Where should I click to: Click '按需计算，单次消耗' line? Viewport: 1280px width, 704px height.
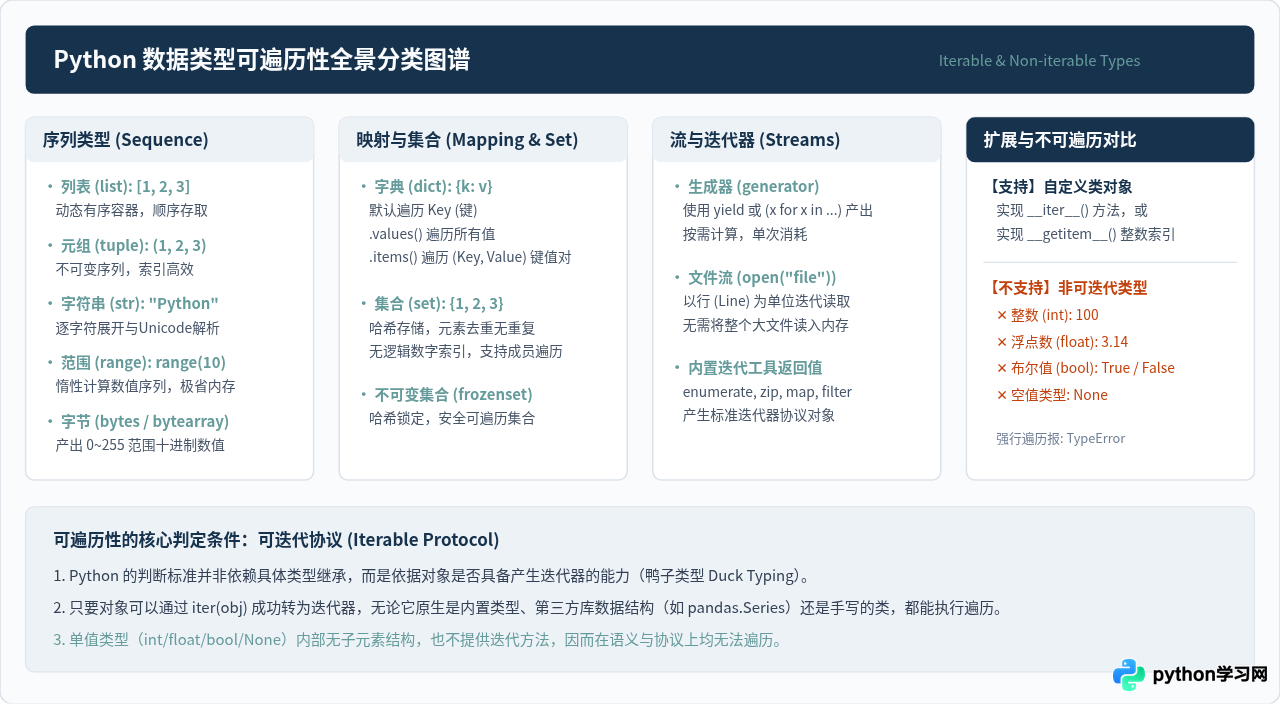pos(745,234)
